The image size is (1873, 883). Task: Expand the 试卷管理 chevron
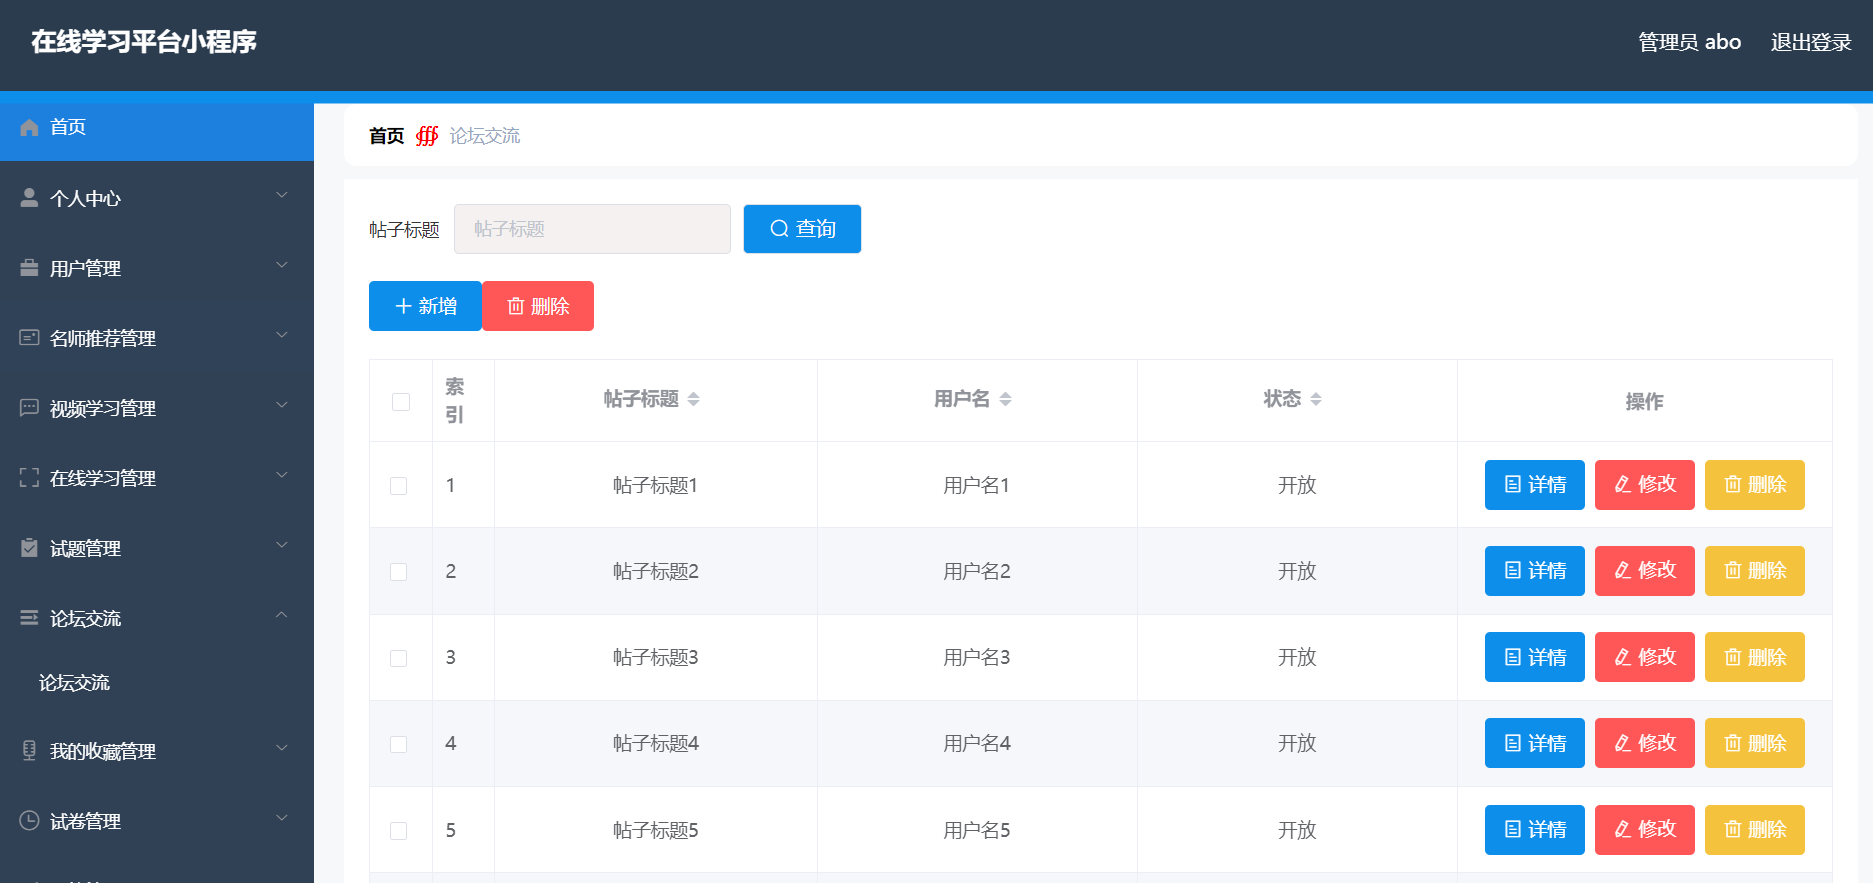pyautogui.click(x=282, y=818)
